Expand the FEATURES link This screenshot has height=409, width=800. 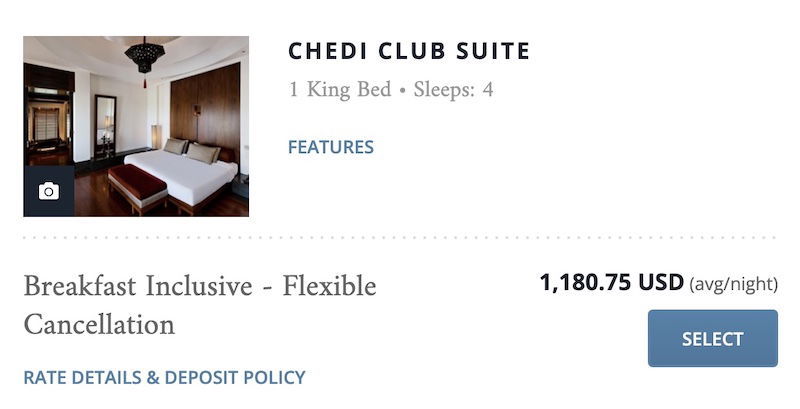(x=331, y=147)
